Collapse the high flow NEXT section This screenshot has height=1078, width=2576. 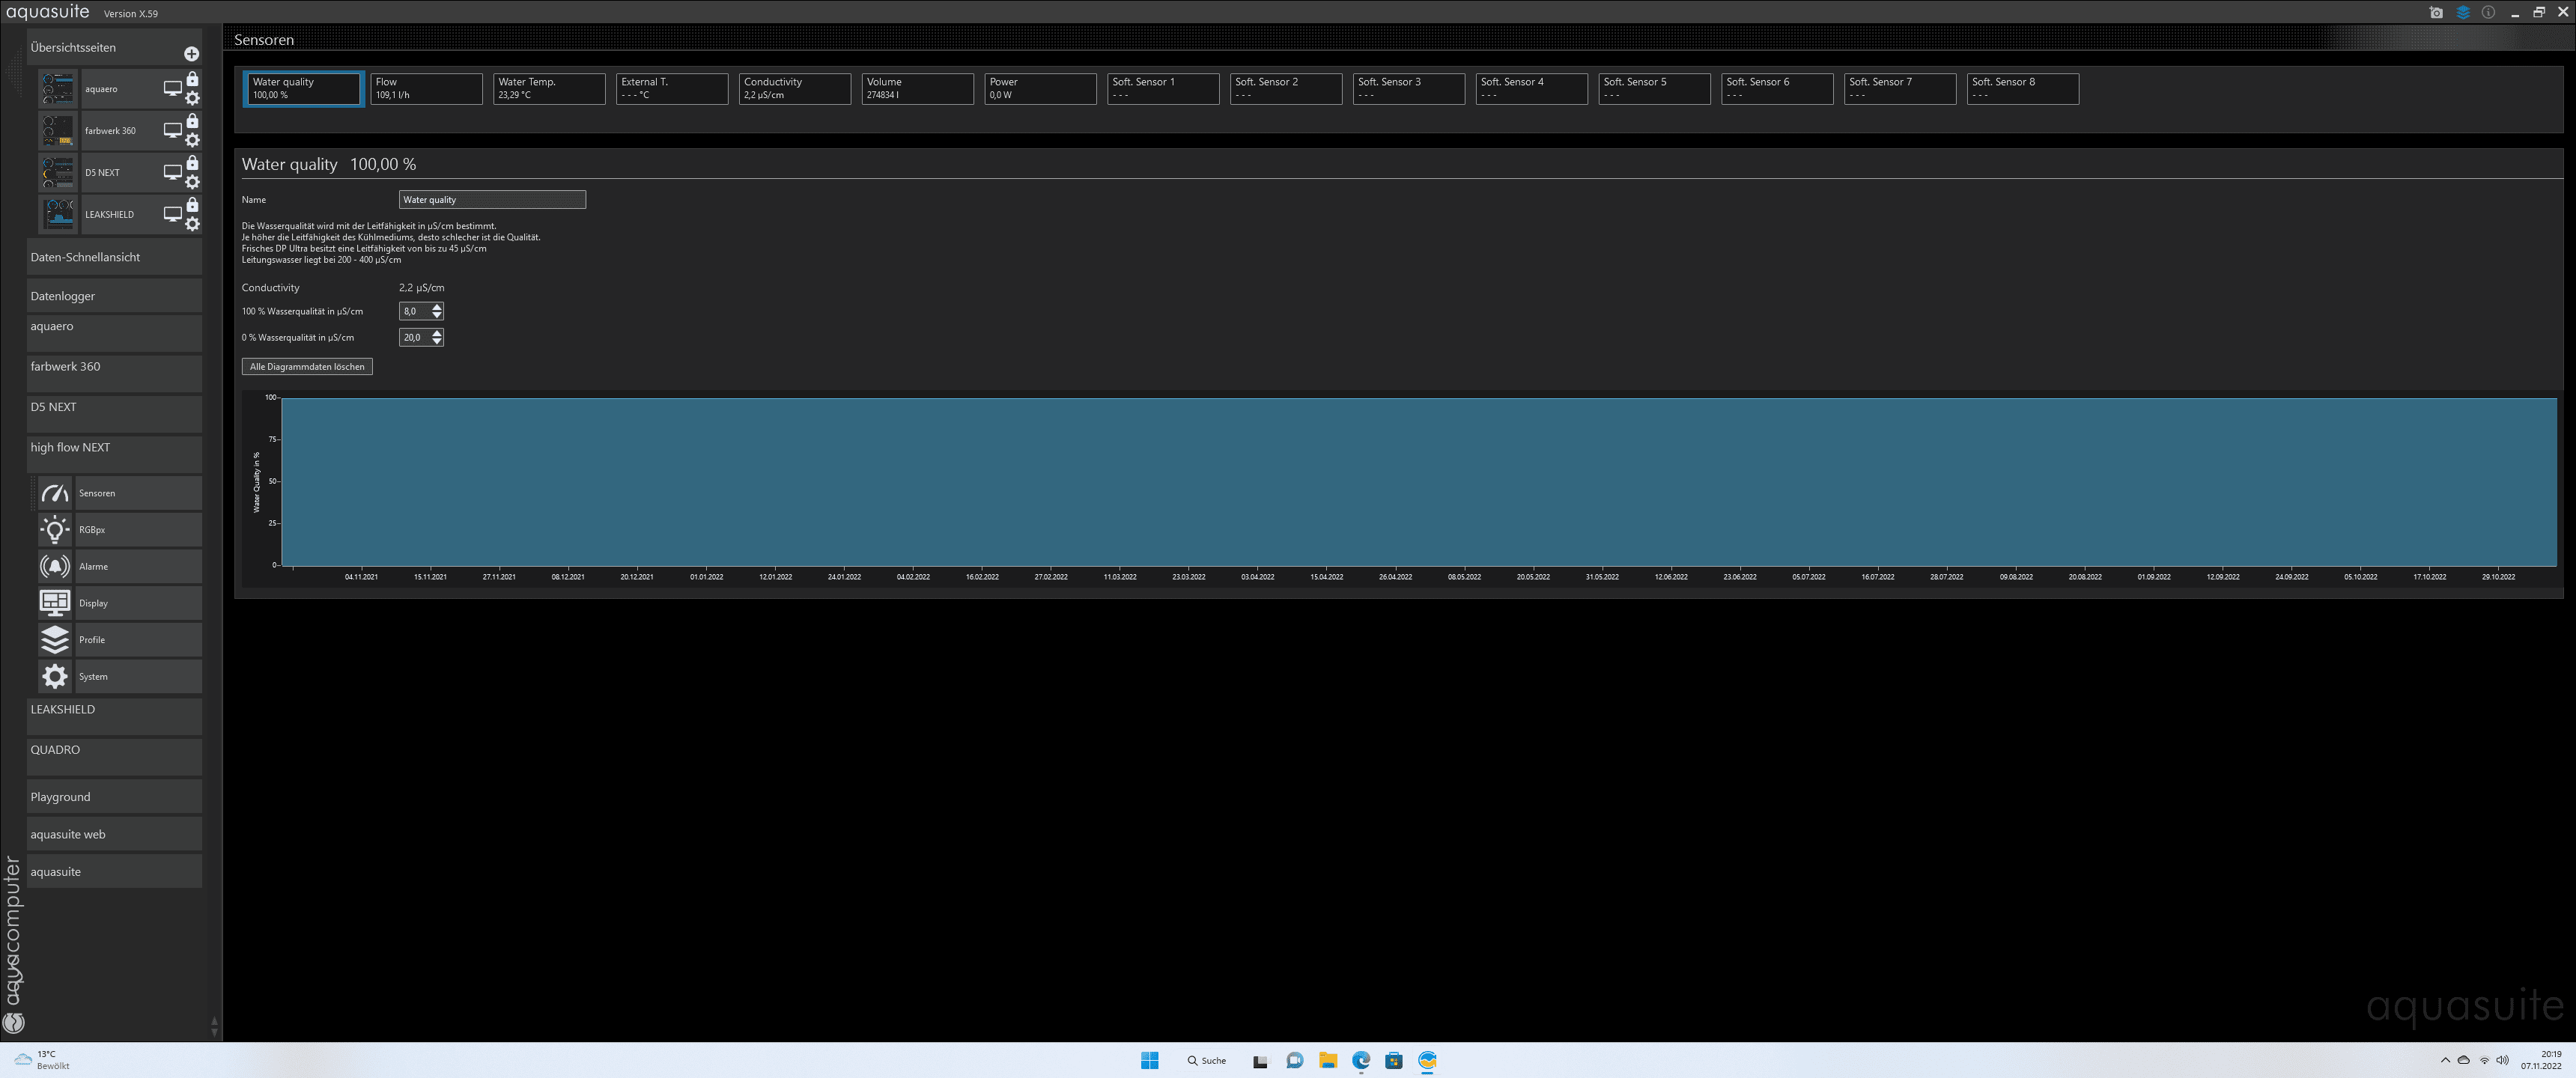coord(114,454)
